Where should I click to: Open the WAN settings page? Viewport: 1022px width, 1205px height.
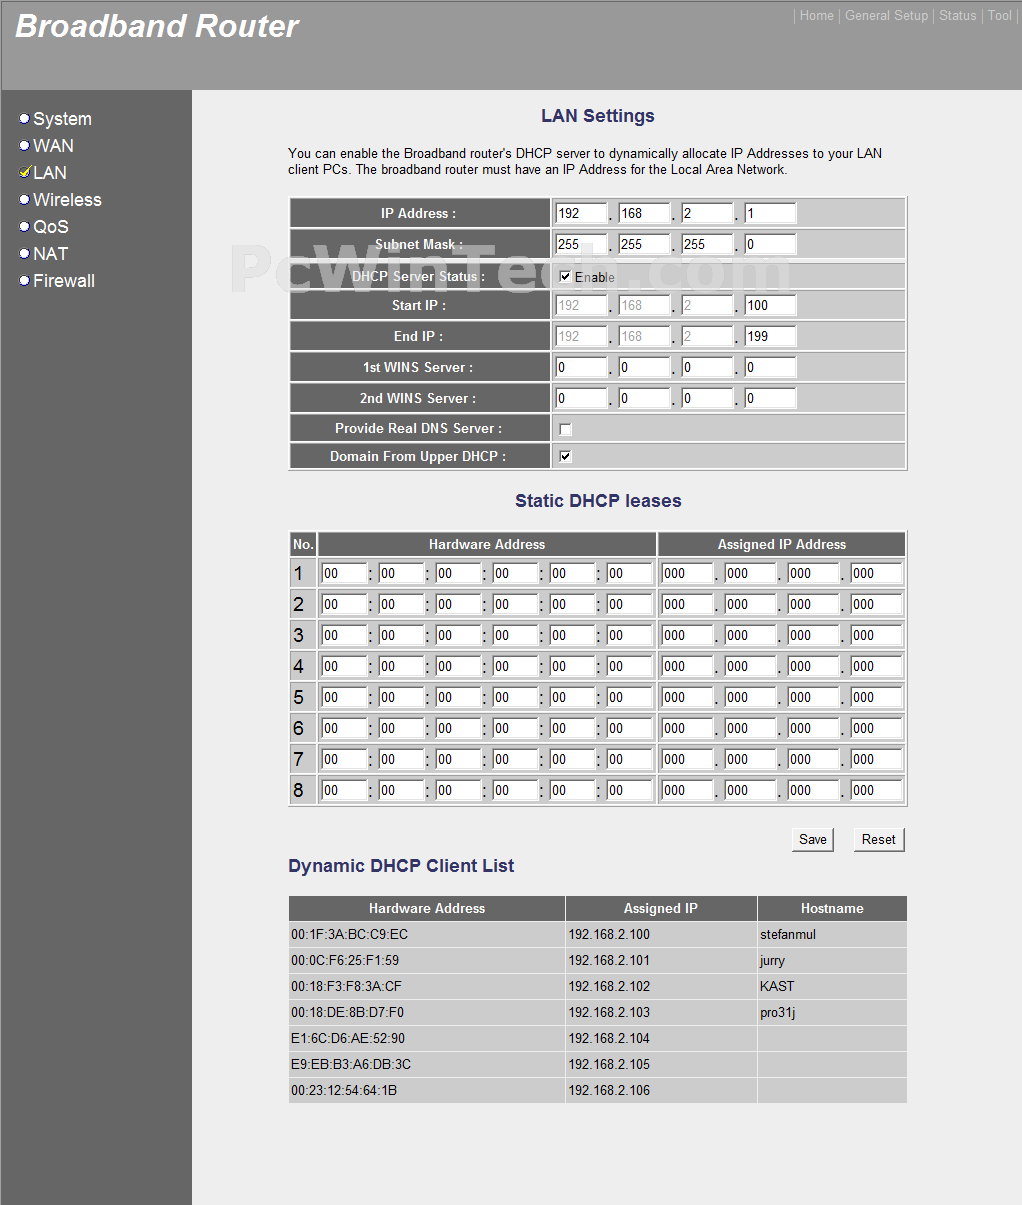[x=53, y=146]
